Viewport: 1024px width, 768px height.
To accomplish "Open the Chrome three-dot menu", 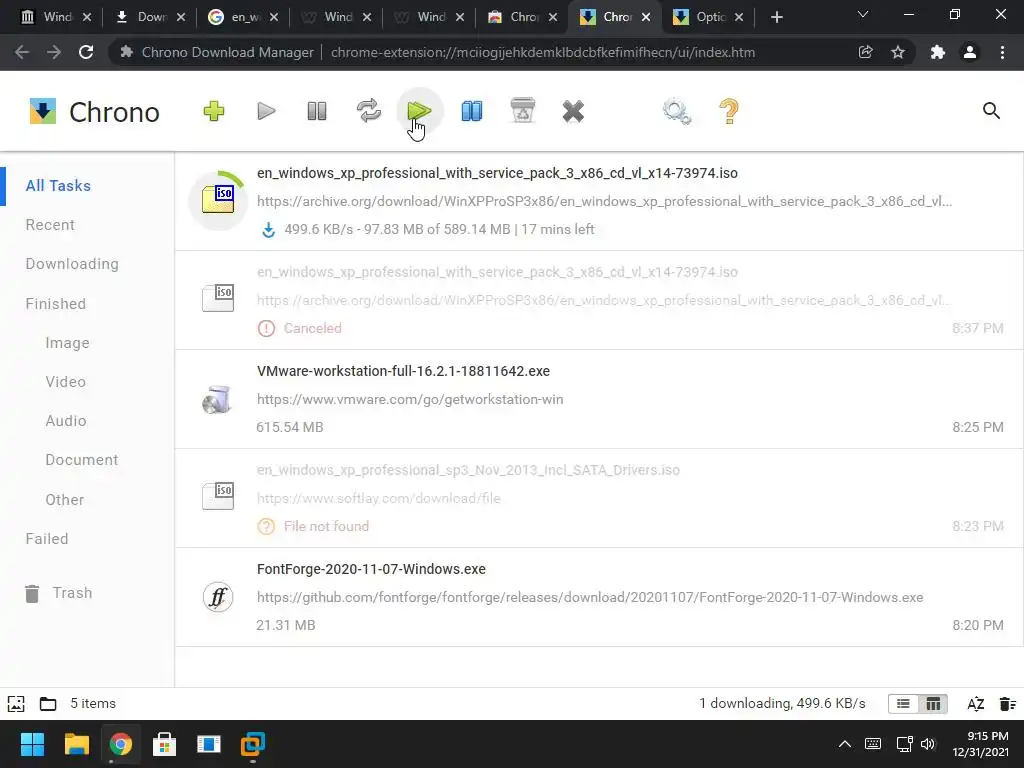I will pyautogui.click(x=1002, y=52).
